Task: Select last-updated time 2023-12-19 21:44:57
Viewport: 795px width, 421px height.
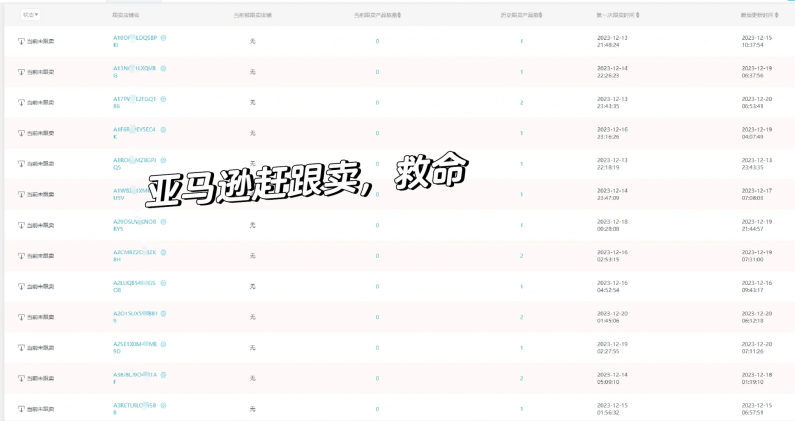Action: coord(756,225)
